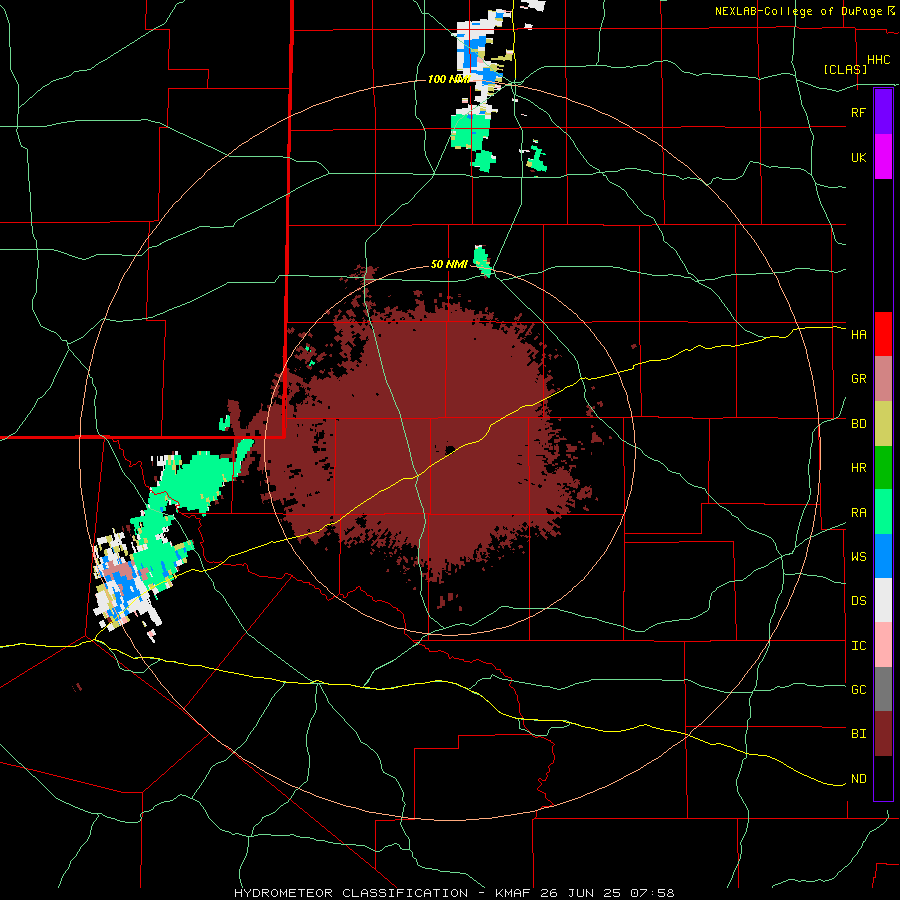Click the UK magenta legend swatch
This screenshot has width=900, height=900.
tap(883, 157)
